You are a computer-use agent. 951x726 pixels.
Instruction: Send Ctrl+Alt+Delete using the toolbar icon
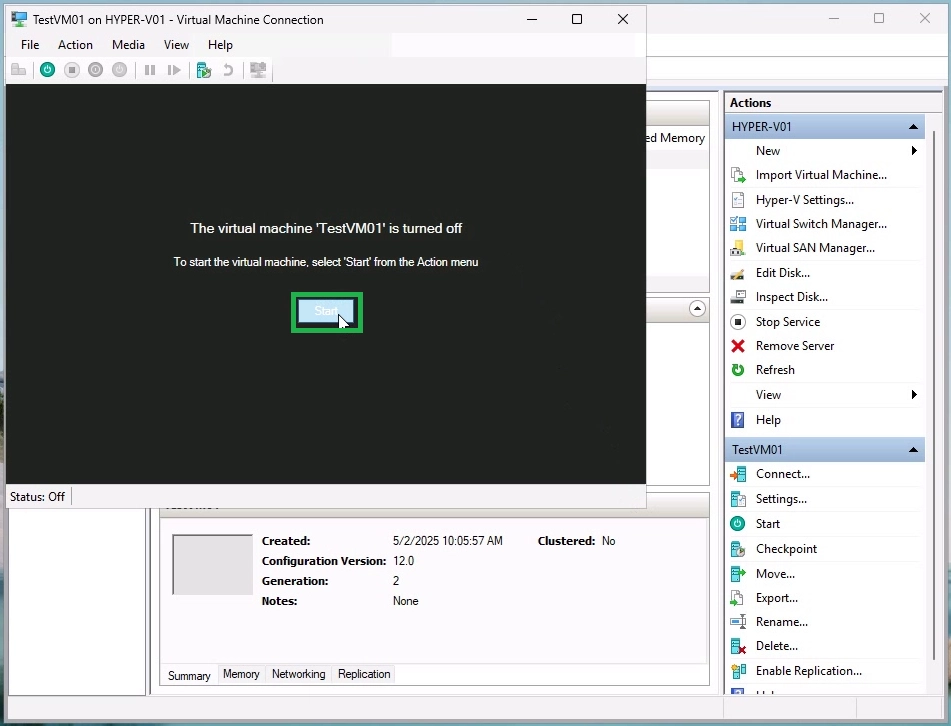[19, 70]
